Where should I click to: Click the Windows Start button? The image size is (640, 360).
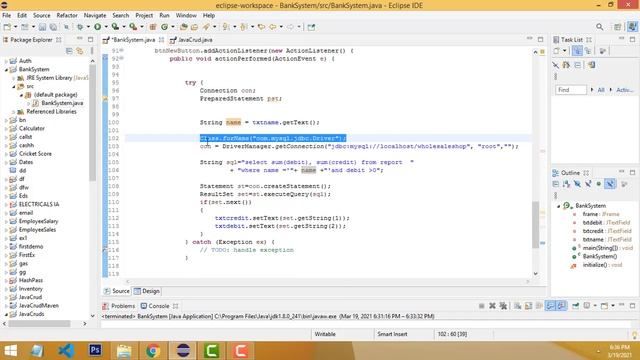point(10,350)
